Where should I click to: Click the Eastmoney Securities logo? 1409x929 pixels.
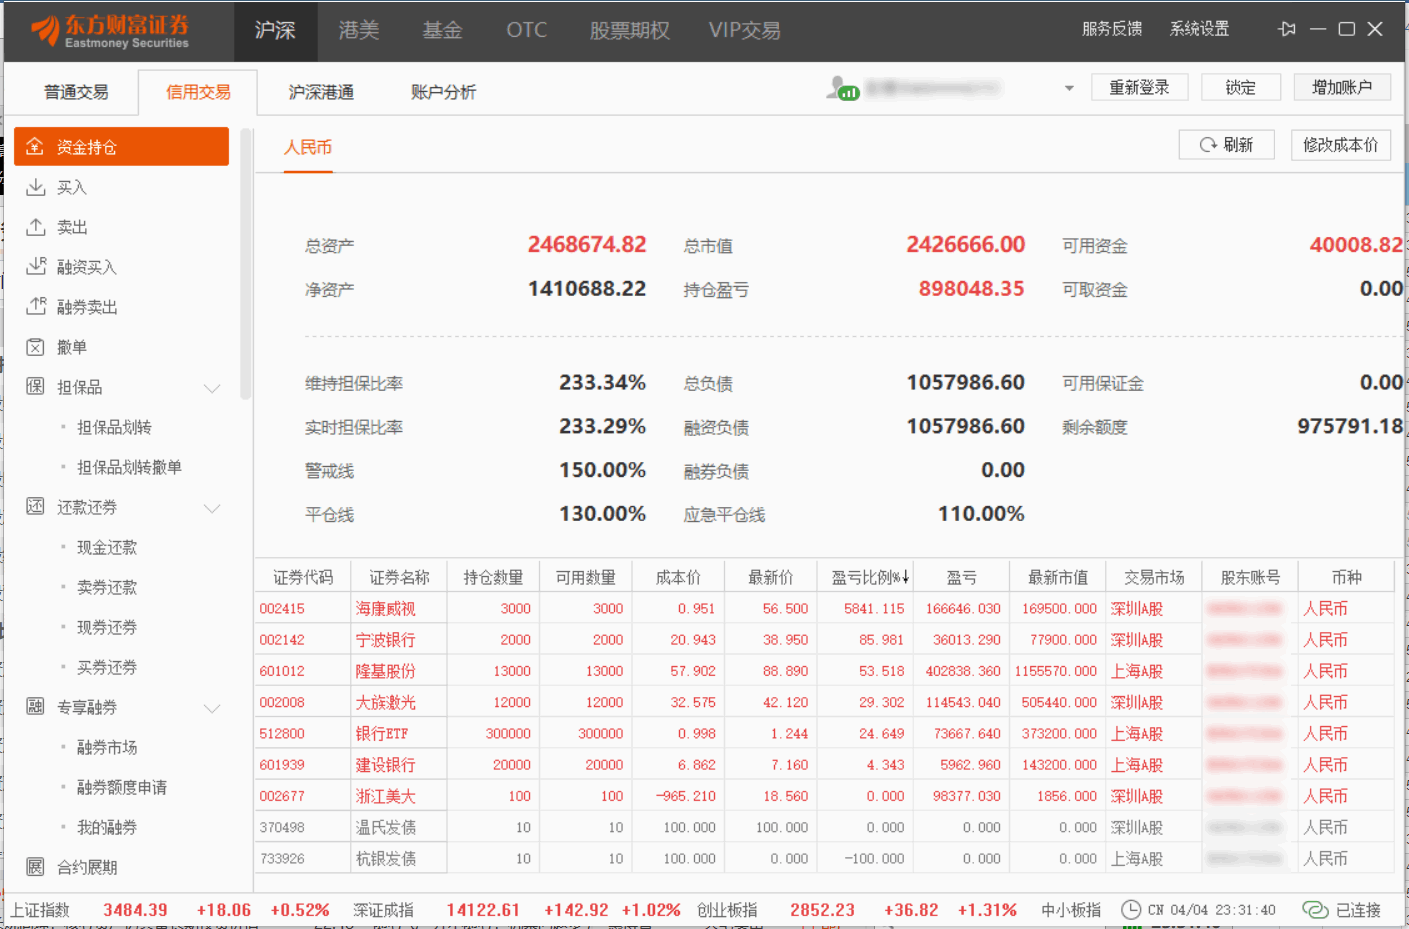tap(110, 31)
